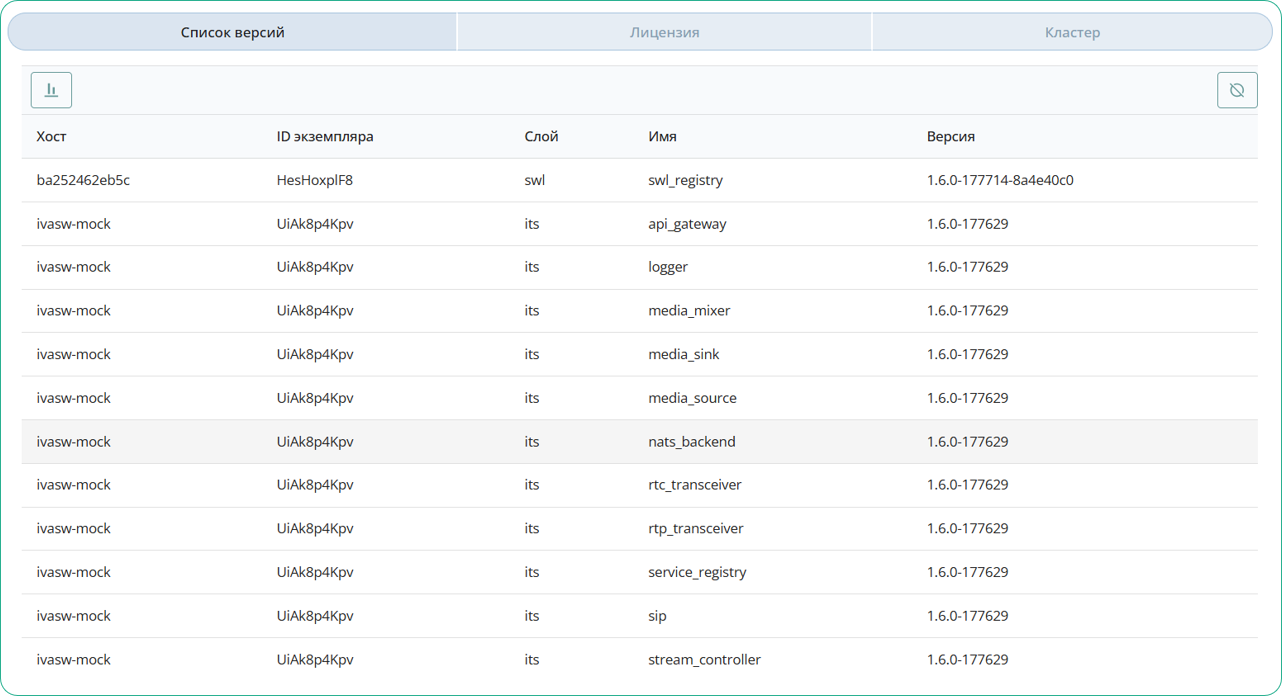
Task: Switch to the Лицензия tab
Action: click(664, 32)
